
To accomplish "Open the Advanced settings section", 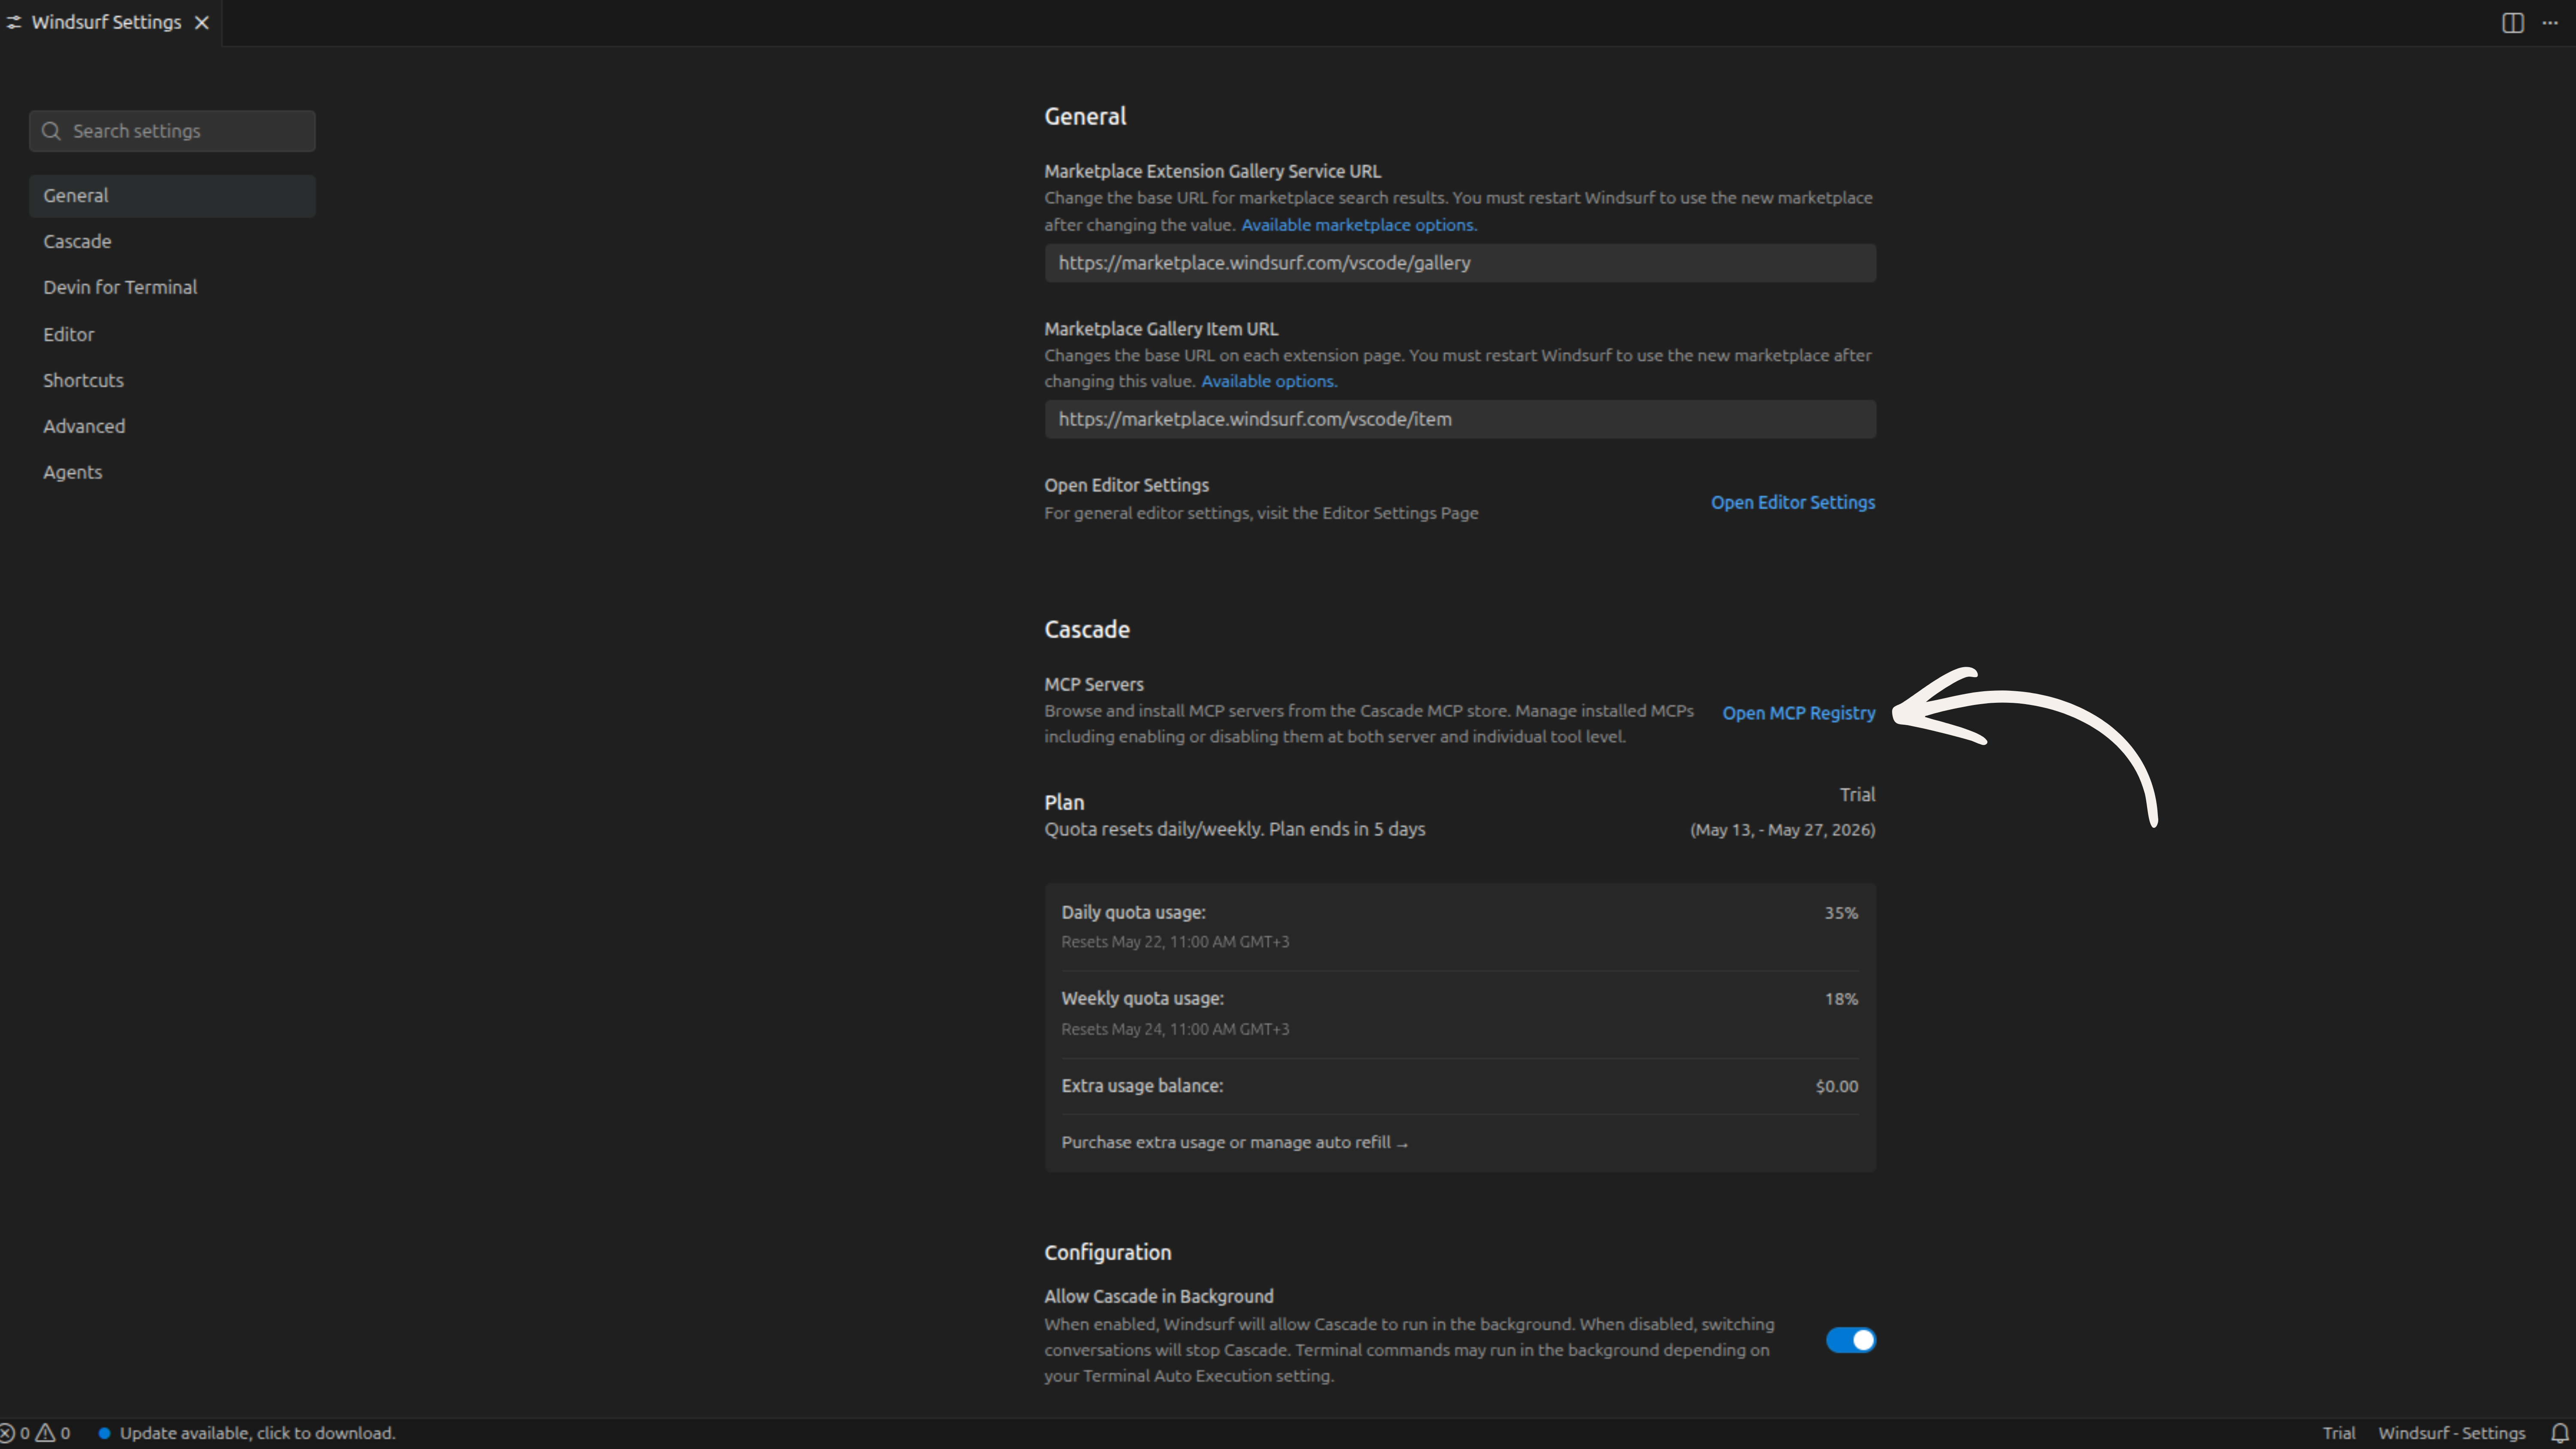I will tap(172, 427).
